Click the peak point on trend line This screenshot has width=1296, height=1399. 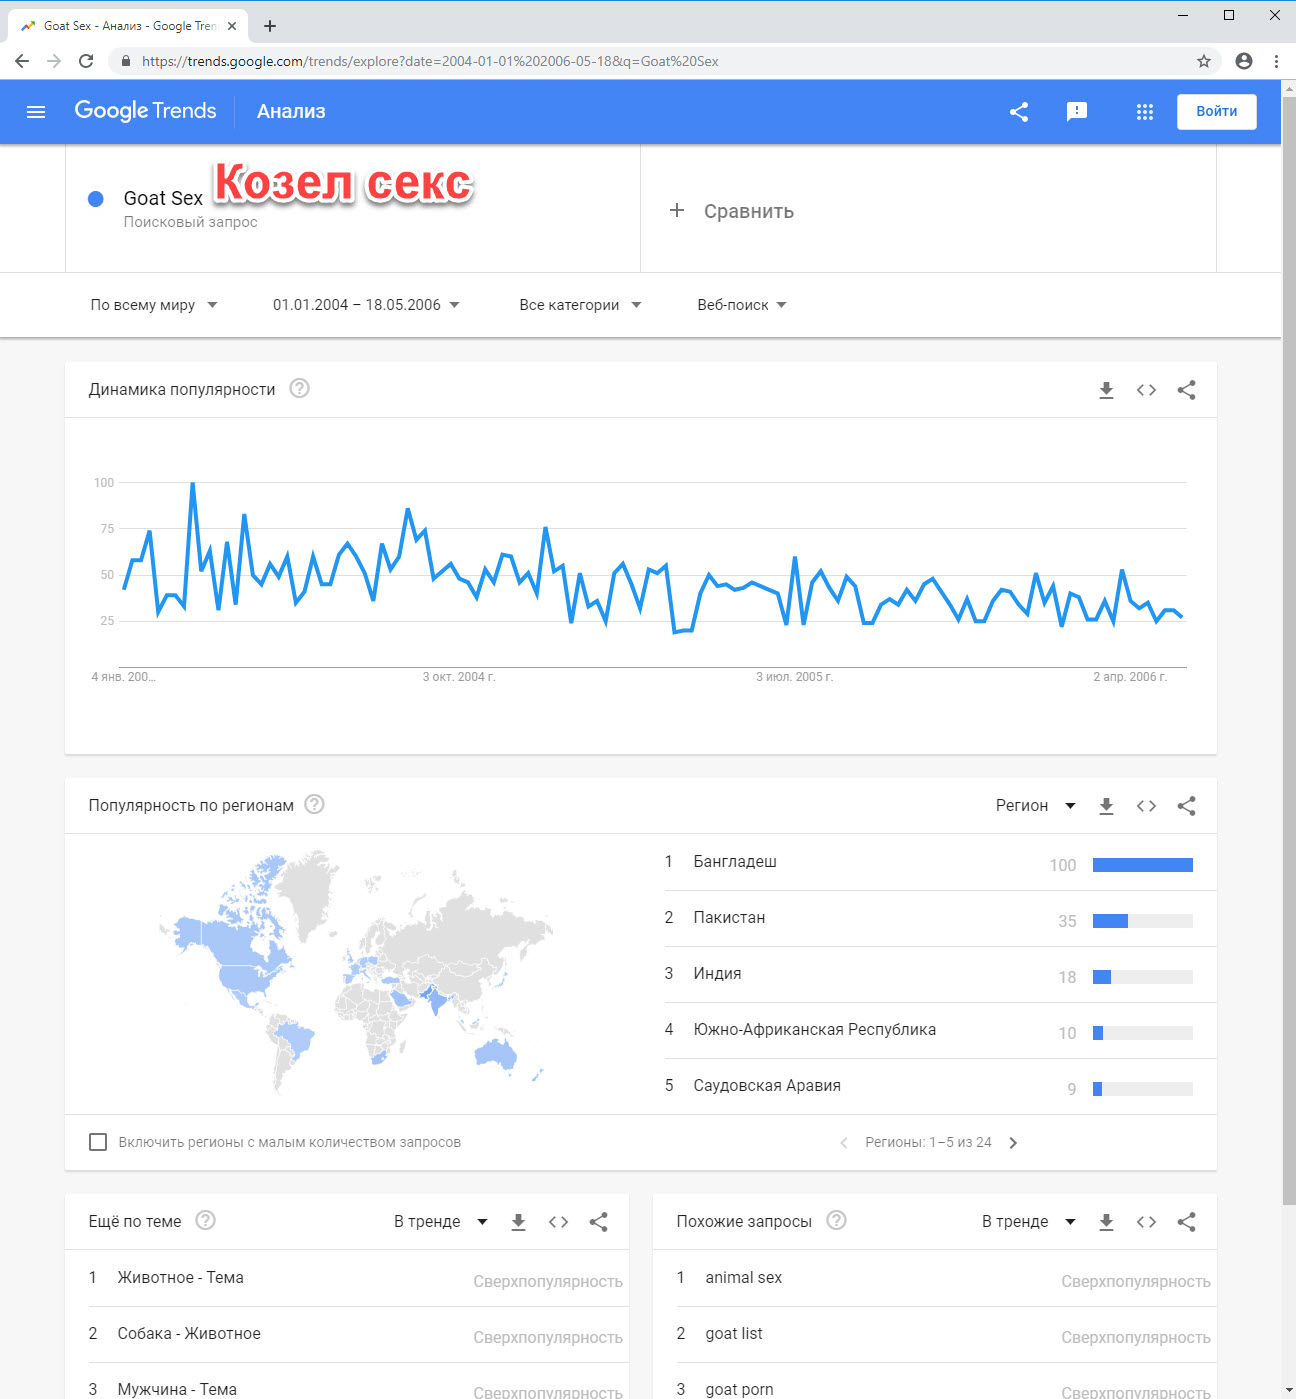tap(192, 484)
